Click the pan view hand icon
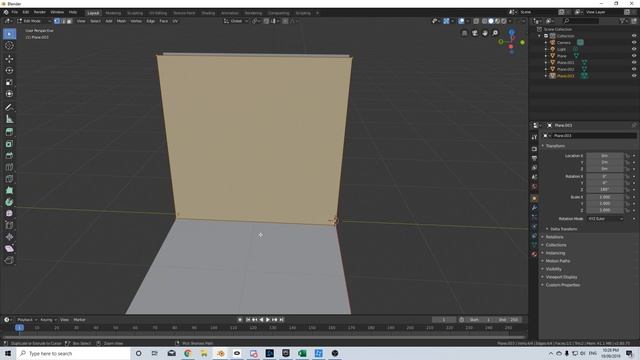The width and height of the screenshot is (640, 360). click(x=485, y=33)
